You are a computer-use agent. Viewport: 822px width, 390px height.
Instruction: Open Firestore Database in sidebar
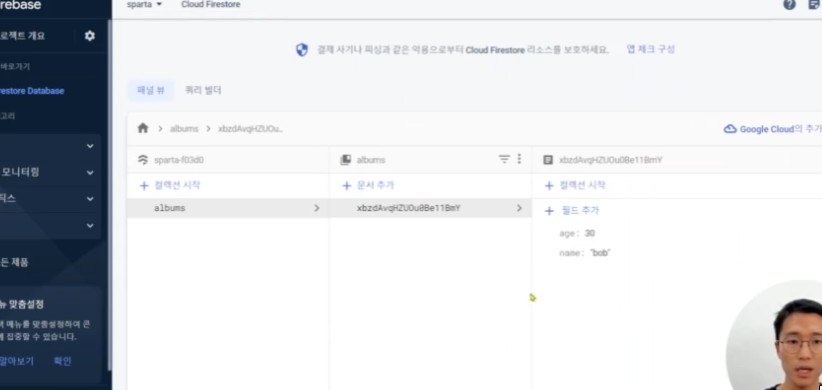pos(32,91)
